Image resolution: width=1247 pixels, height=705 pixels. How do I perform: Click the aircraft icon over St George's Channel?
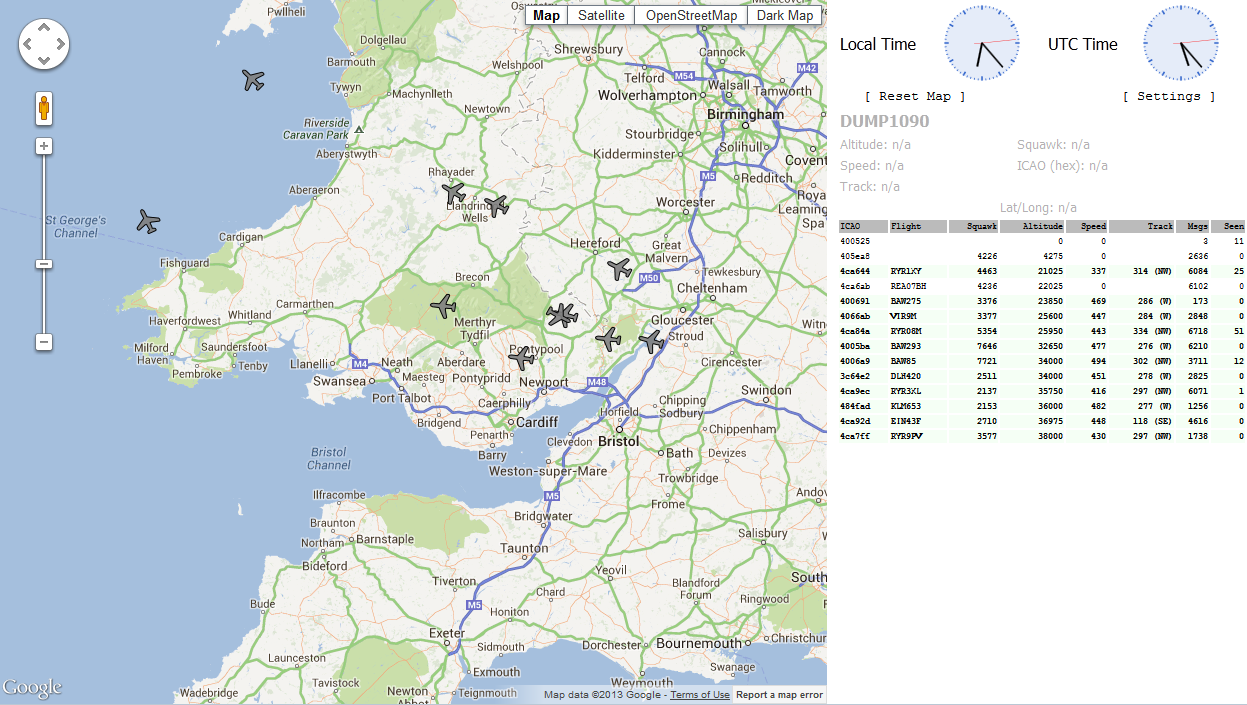(148, 221)
